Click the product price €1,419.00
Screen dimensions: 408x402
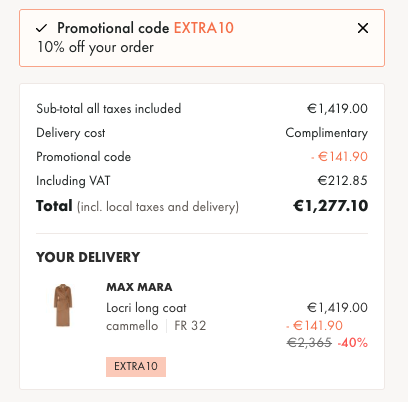337,308
